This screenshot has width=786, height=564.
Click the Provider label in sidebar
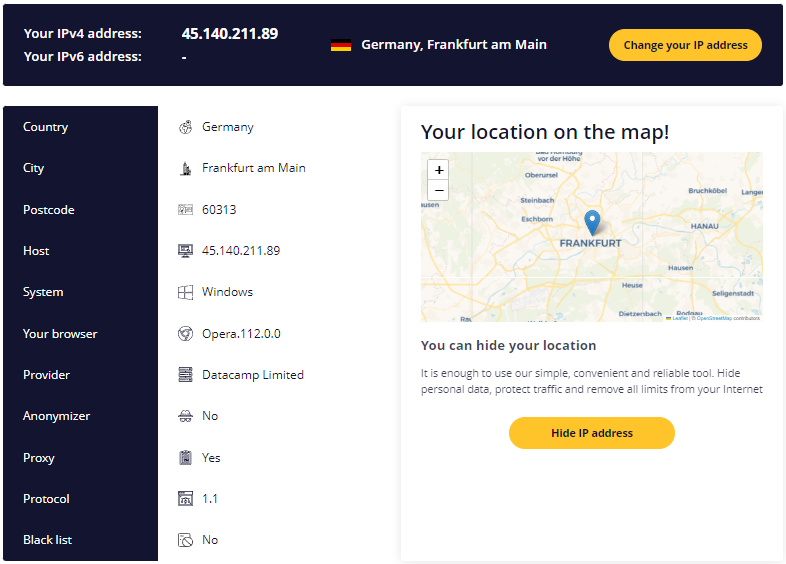[x=47, y=374]
